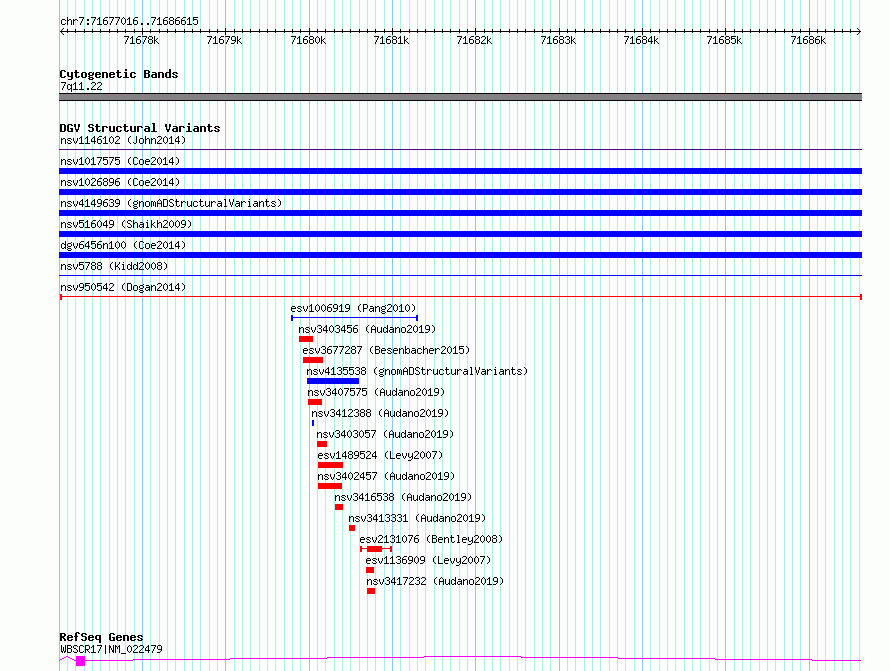Screen dimensions: 890x671
Task: Click the esv1136909 (Levy2007) text label
Action: click(x=429, y=560)
